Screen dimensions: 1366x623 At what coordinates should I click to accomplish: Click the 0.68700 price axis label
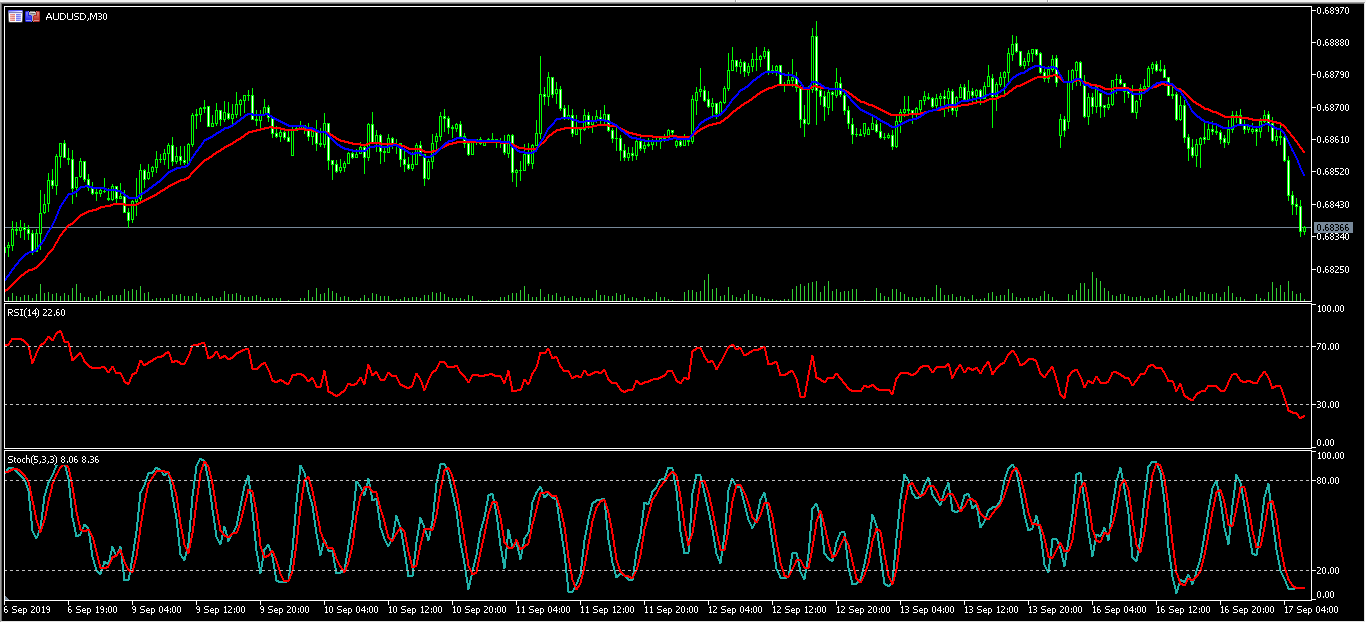1334,107
